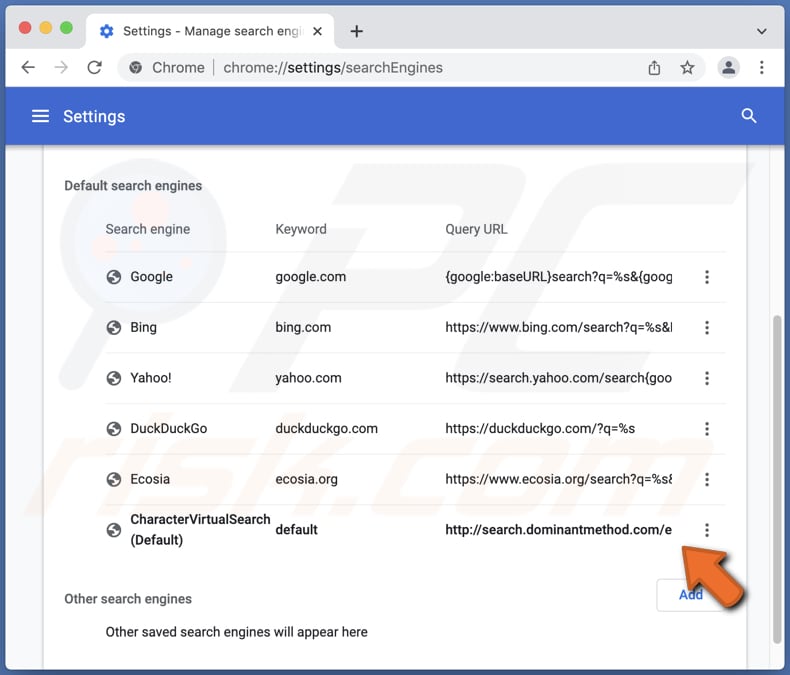Click the browser back arrow
This screenshot has width=790, height=675.
click(x=28, y=67)
